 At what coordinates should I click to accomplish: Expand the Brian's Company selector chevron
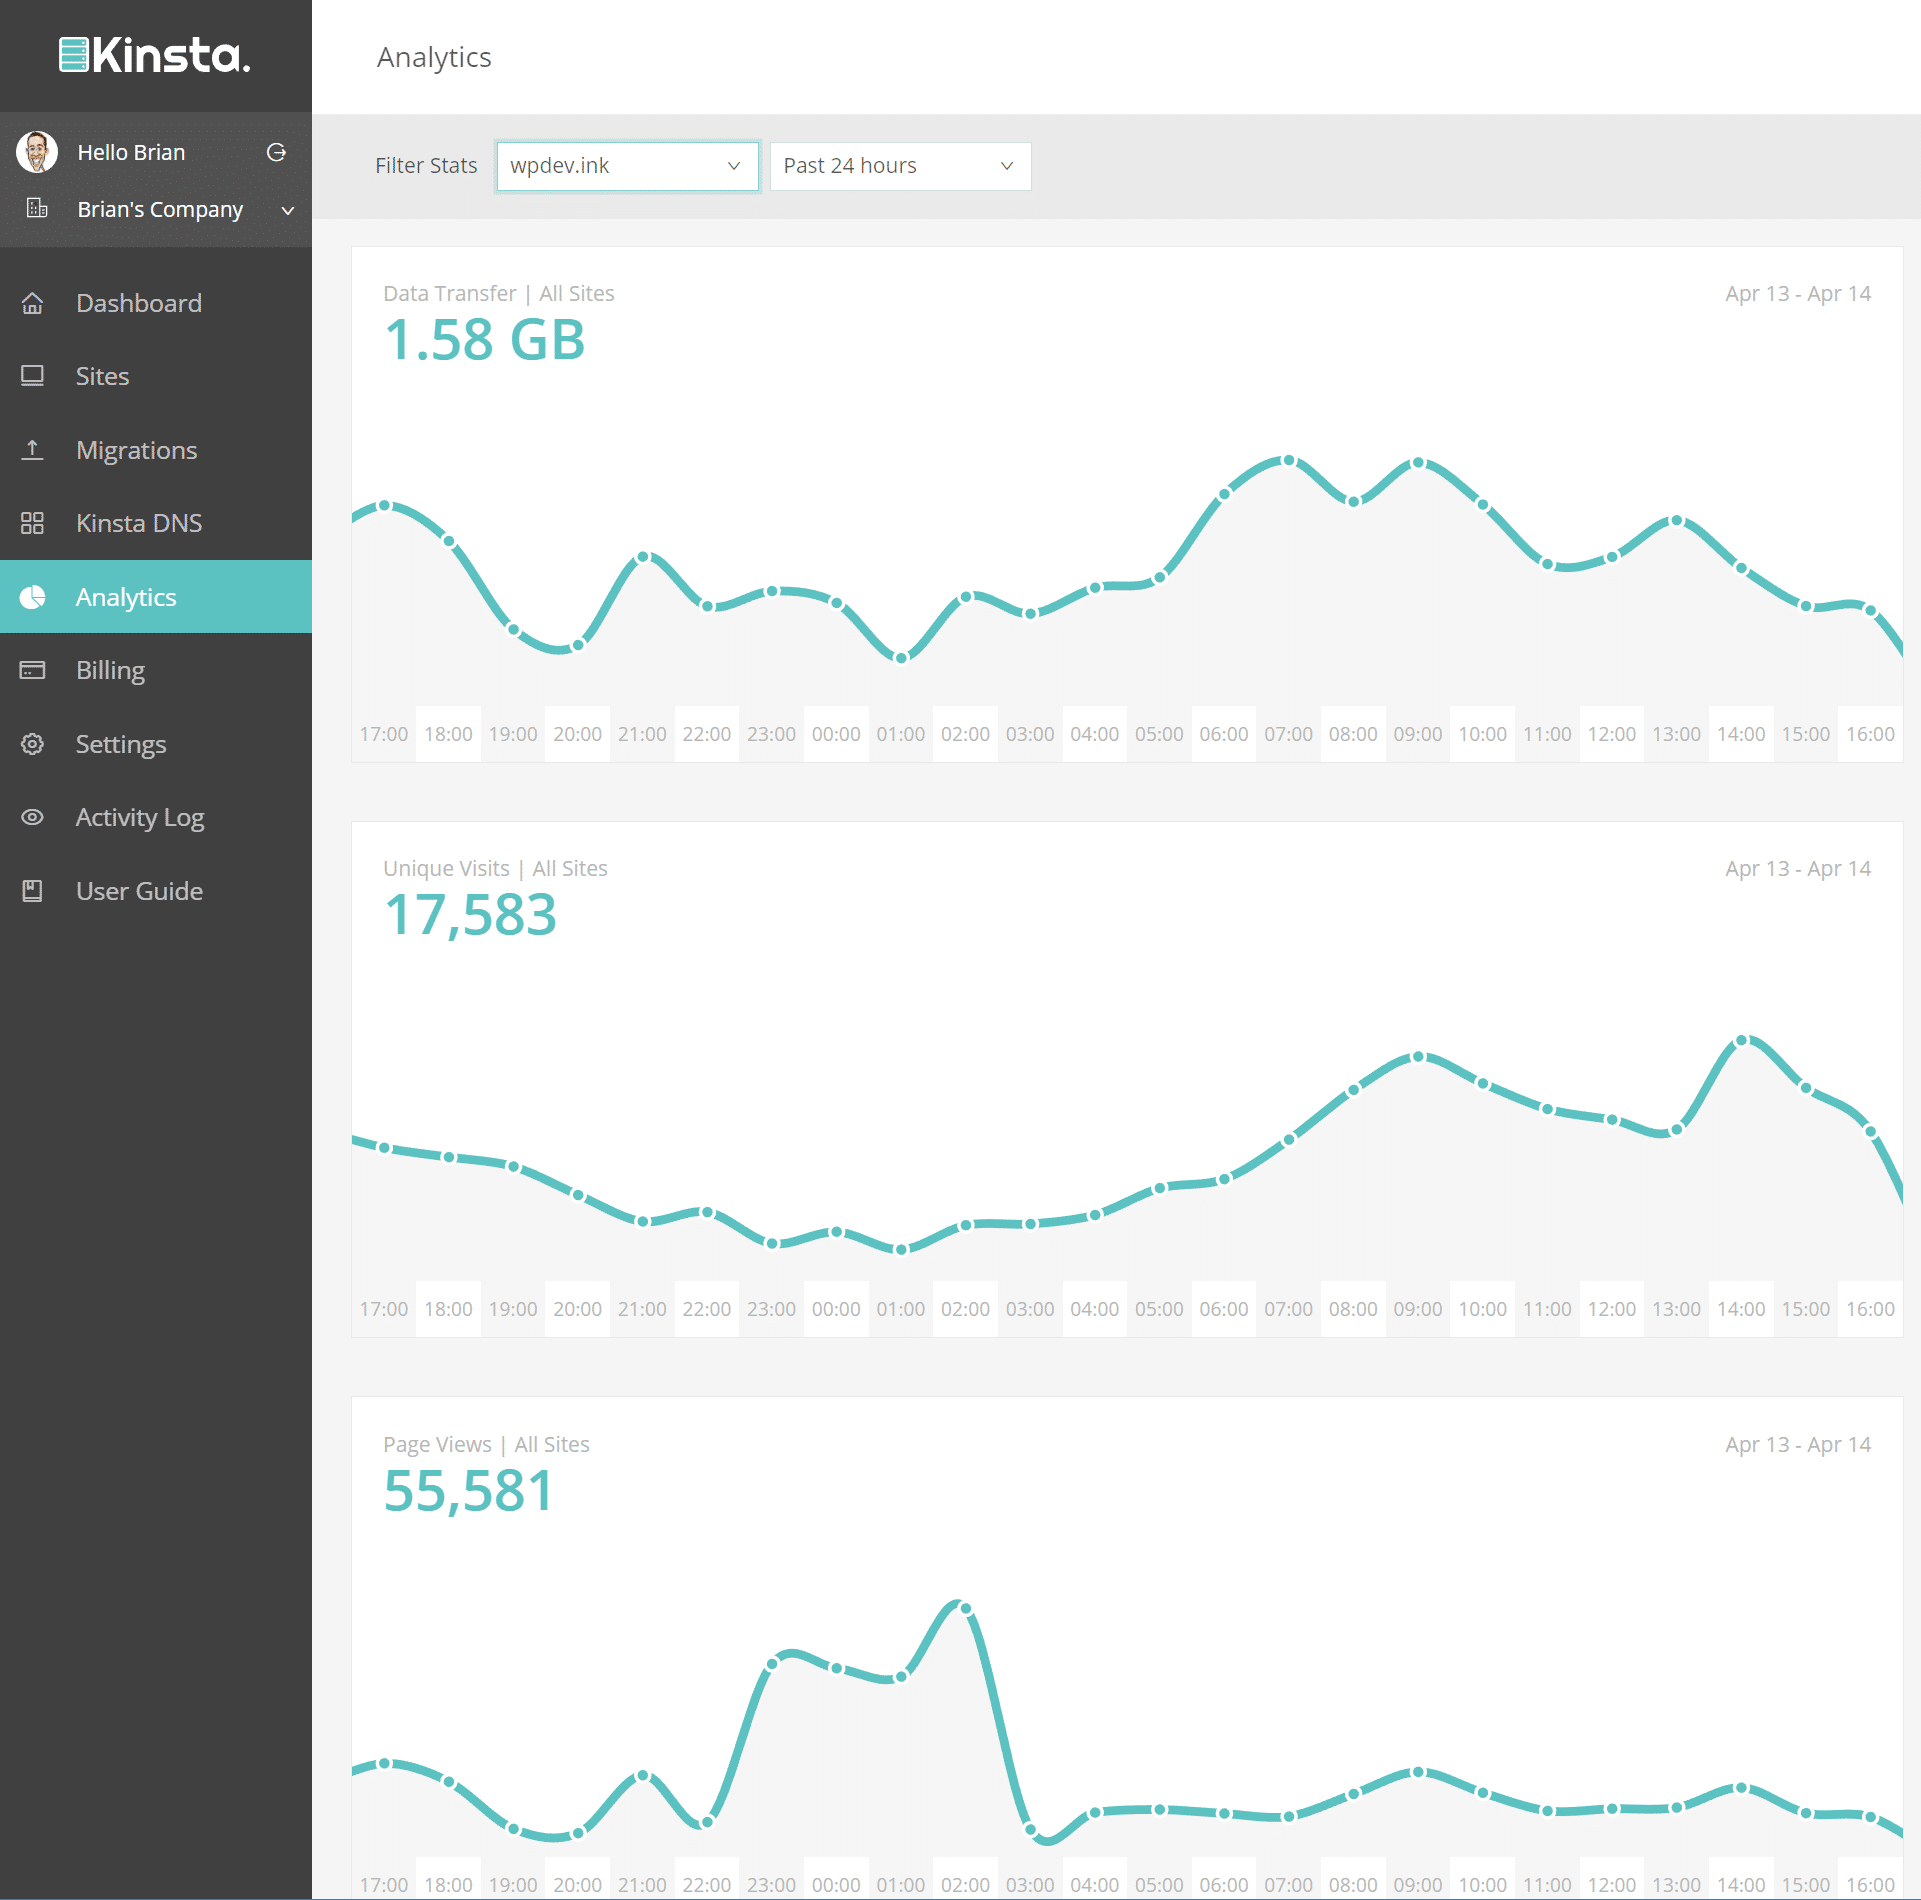288,210
